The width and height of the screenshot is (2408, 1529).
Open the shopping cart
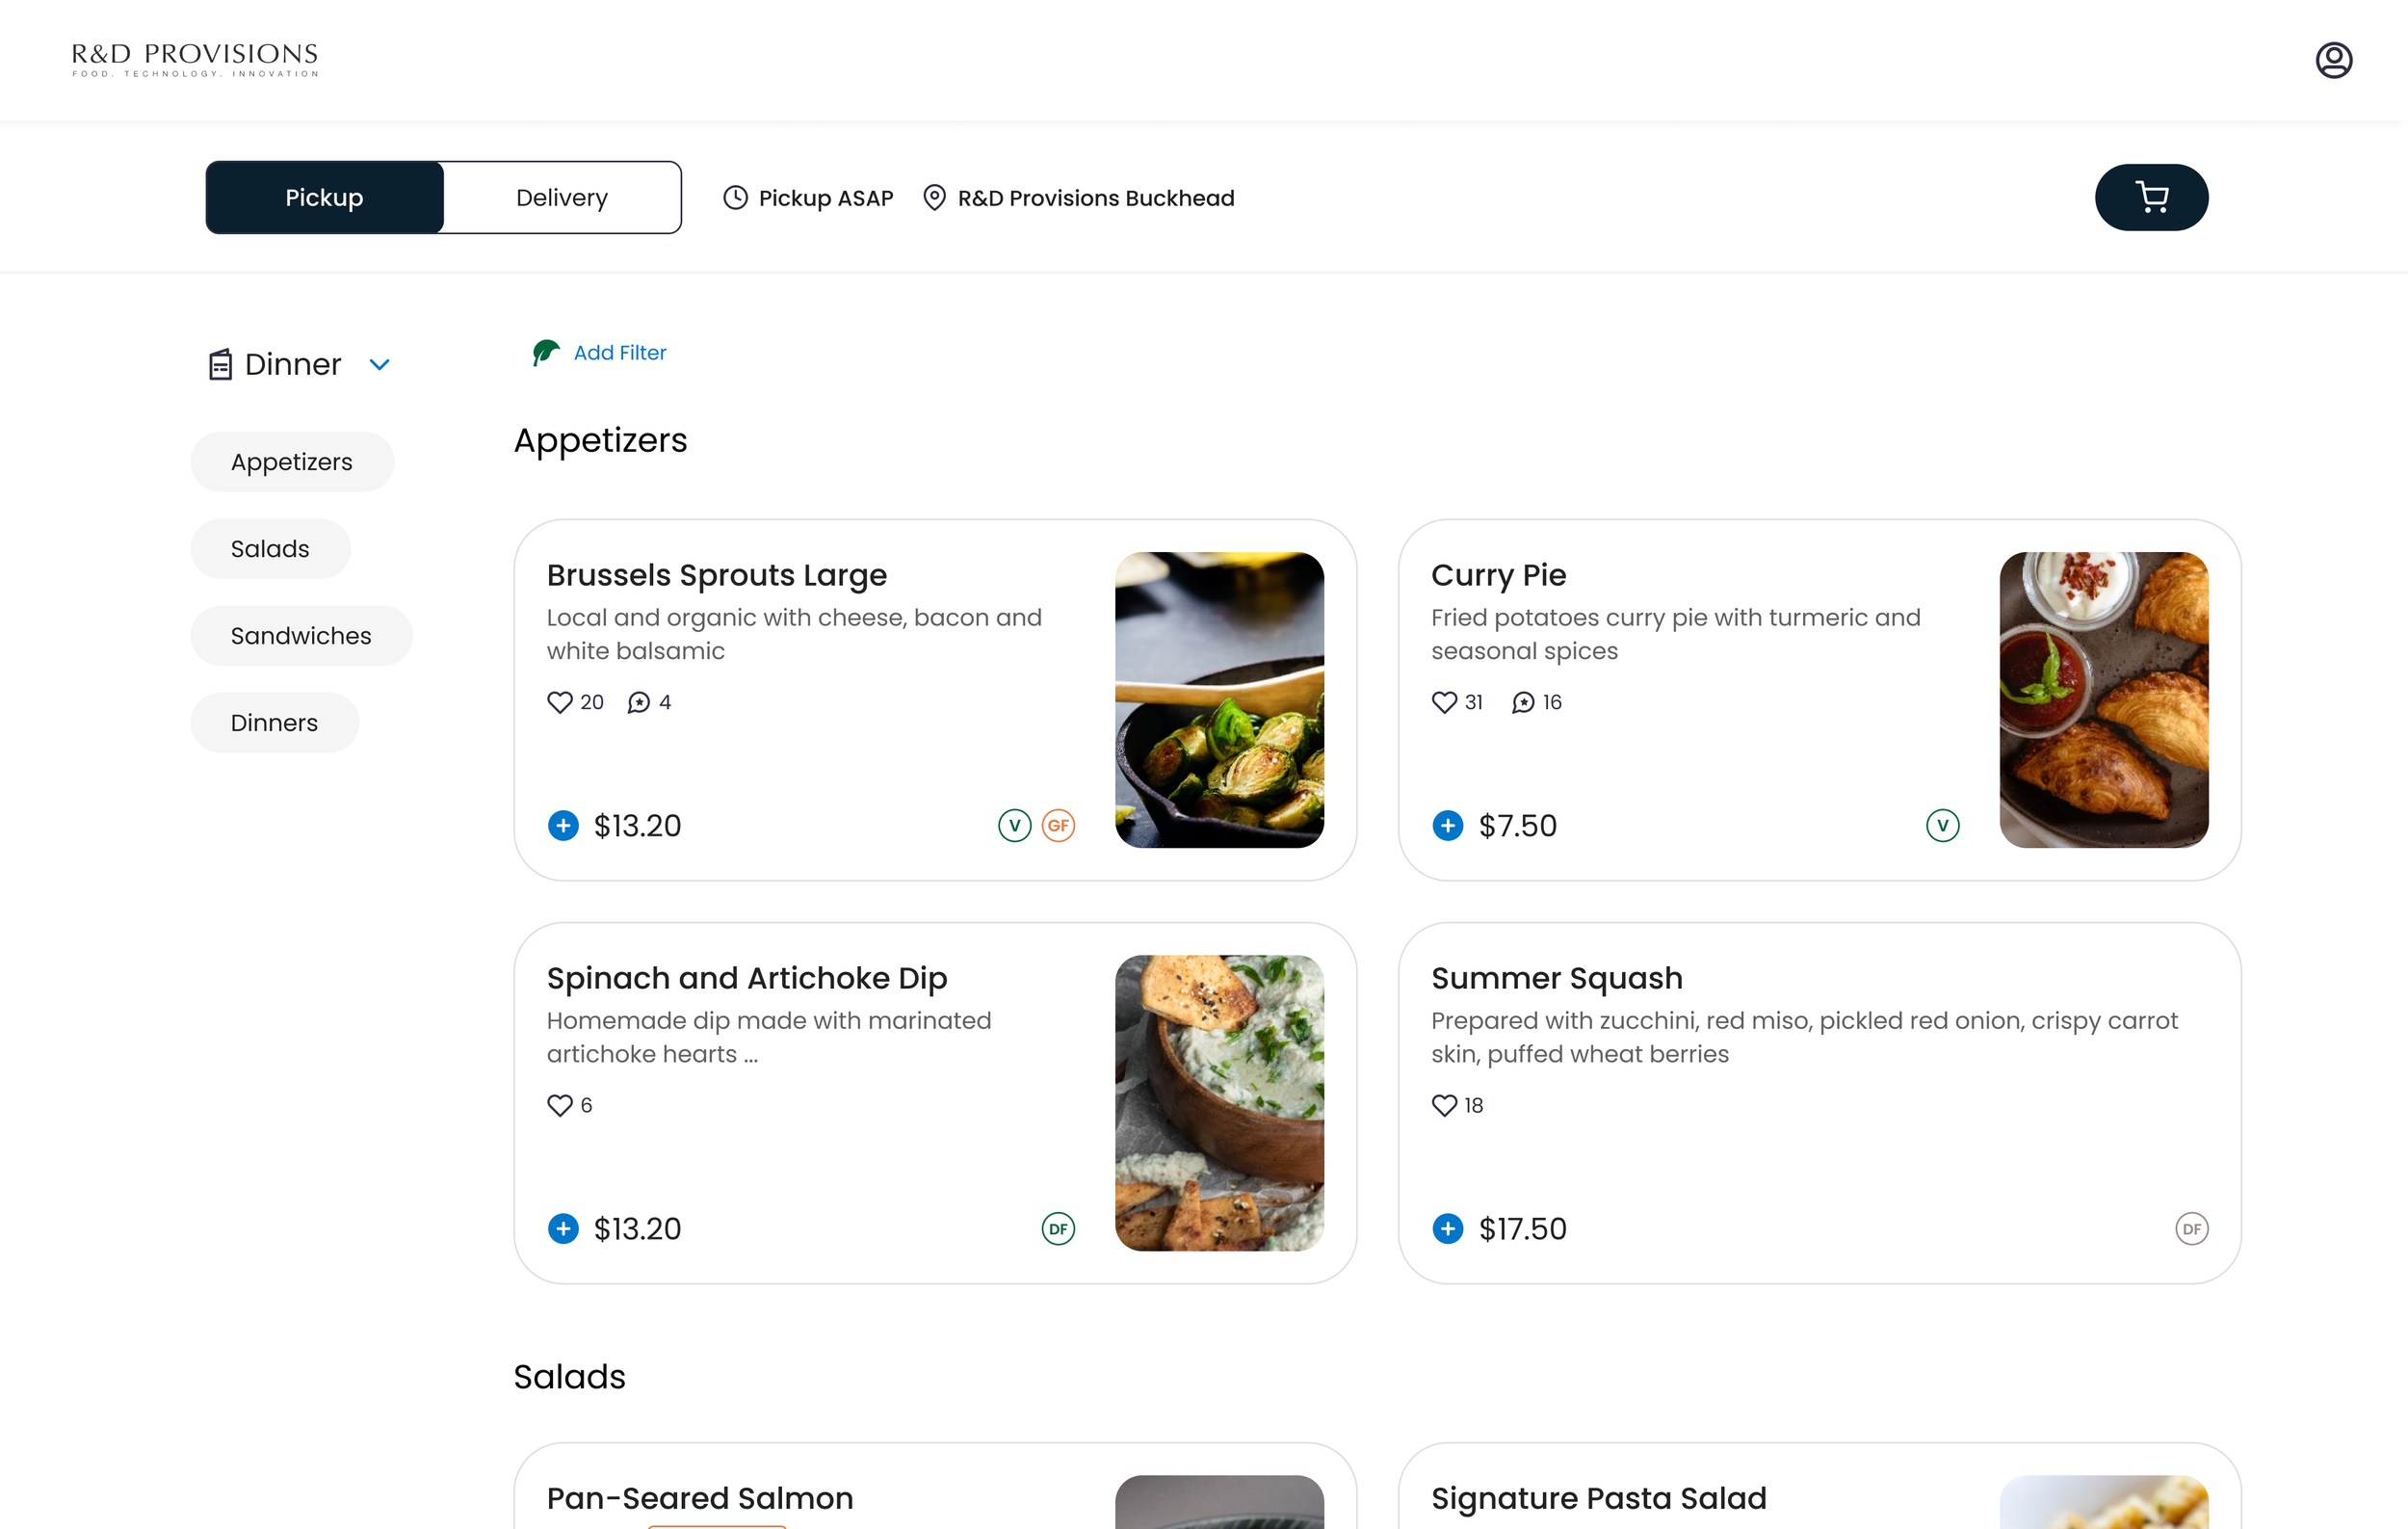tap(2151, 197)
